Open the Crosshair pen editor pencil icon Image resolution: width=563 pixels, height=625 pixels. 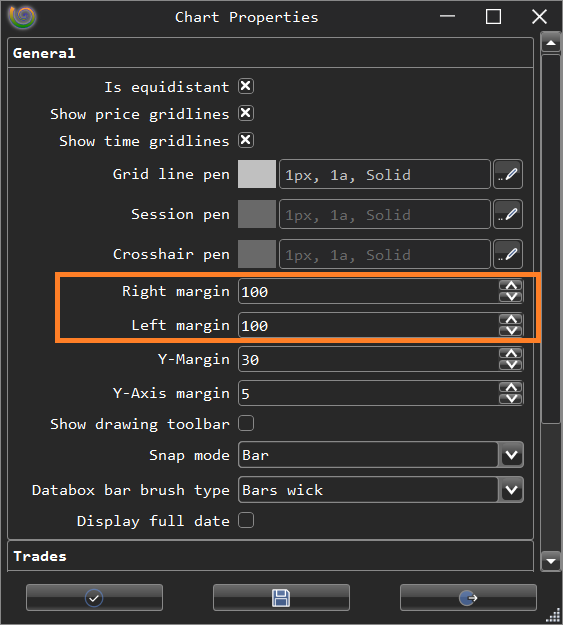click(x=508, y=254)
